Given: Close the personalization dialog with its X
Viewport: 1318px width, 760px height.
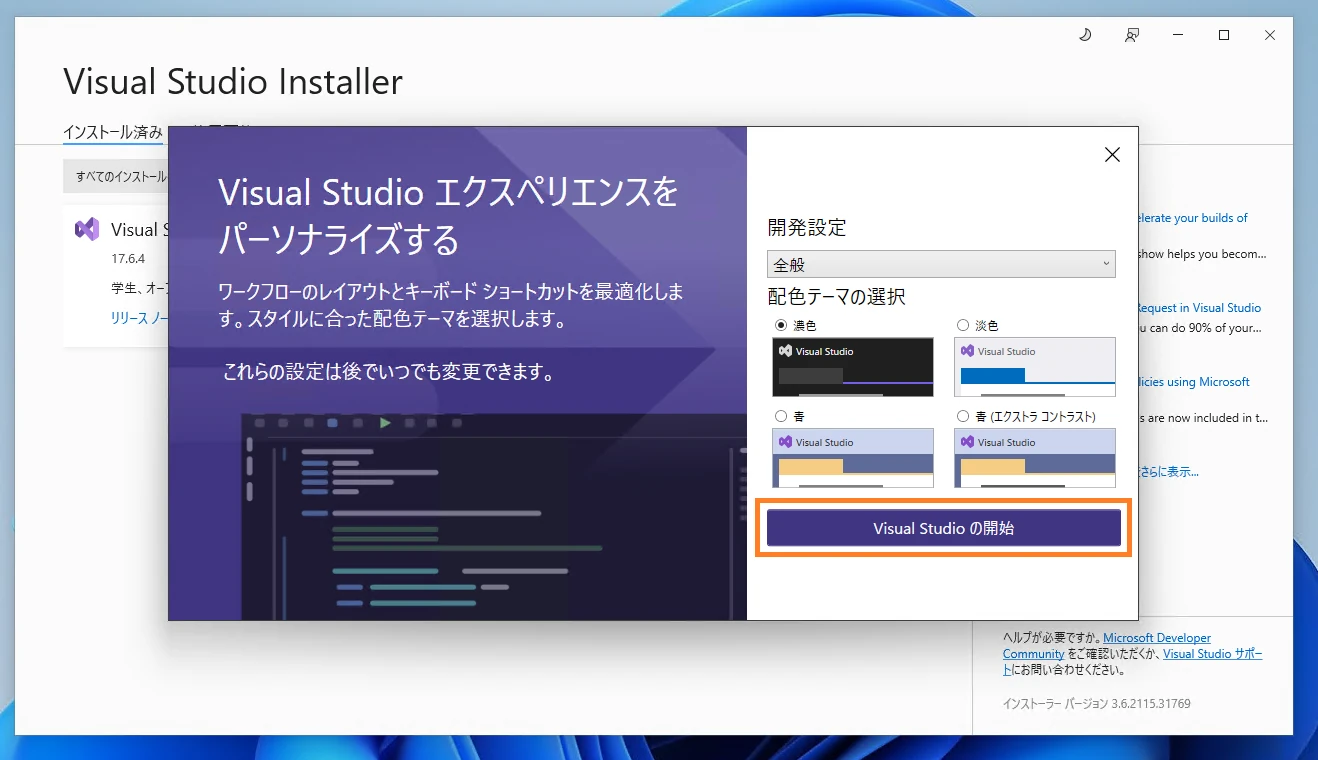Looking at the screenshot, I should pos(1112,154).
